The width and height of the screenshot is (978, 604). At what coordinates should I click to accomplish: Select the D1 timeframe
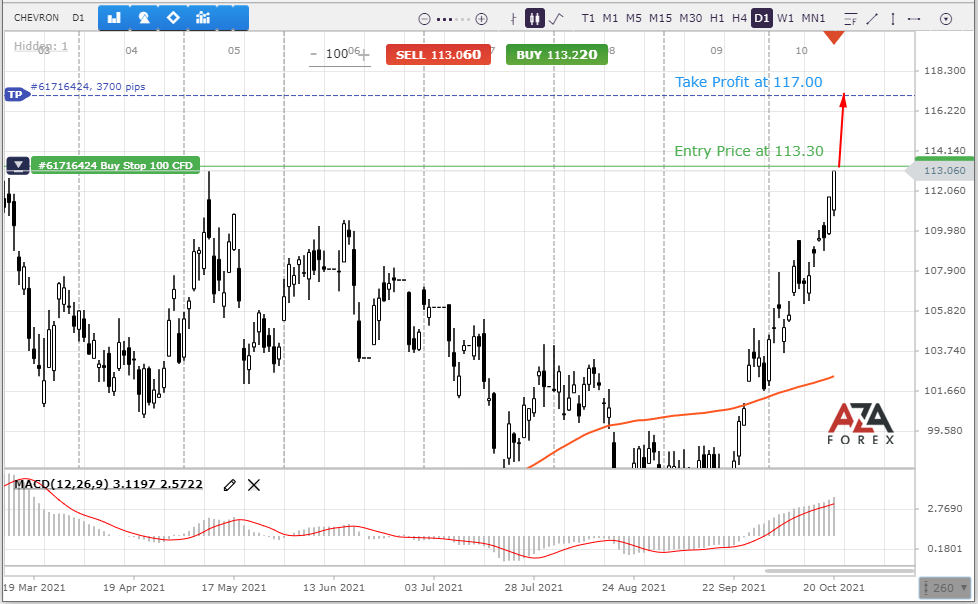(762, 18)
